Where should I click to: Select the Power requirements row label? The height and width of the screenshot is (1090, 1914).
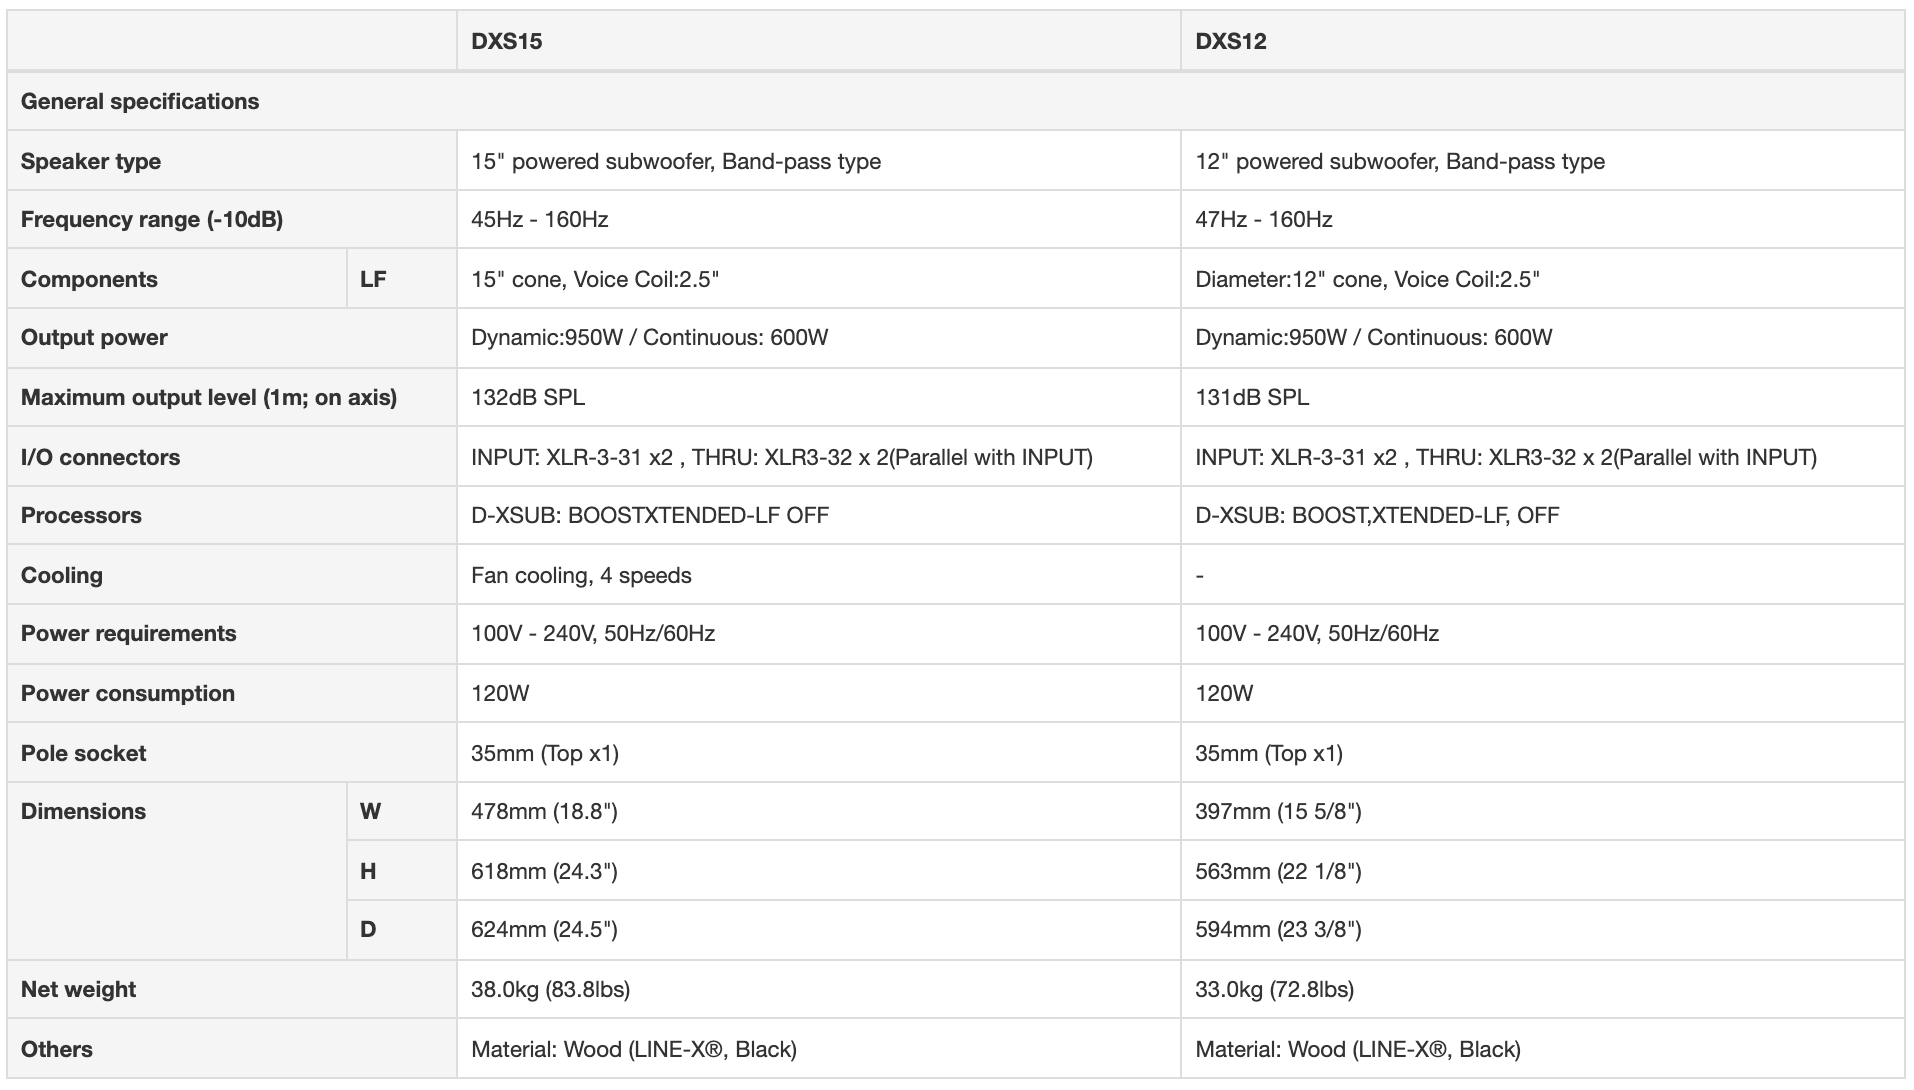pyautogui.click(x=129, y=634)
